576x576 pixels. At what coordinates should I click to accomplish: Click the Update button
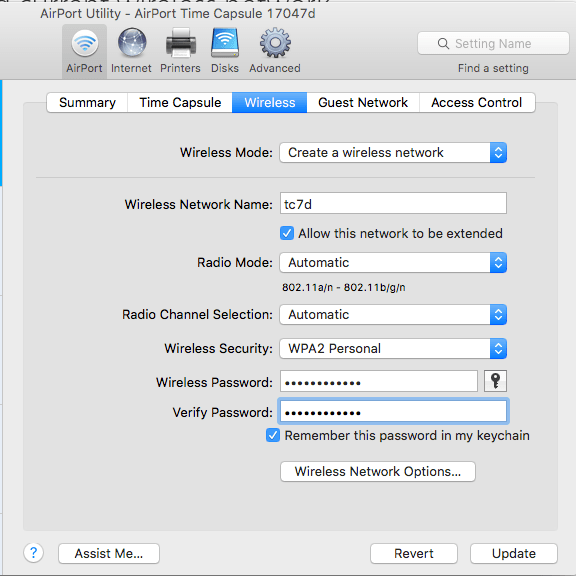point(514,553)
